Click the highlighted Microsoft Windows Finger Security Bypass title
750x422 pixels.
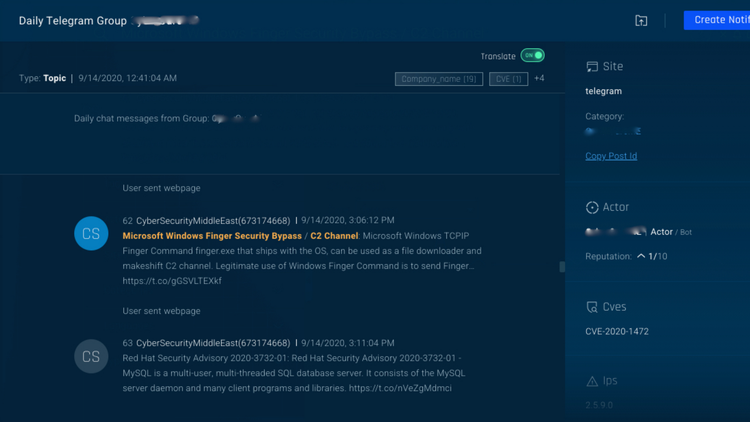(x=212, y=236)
